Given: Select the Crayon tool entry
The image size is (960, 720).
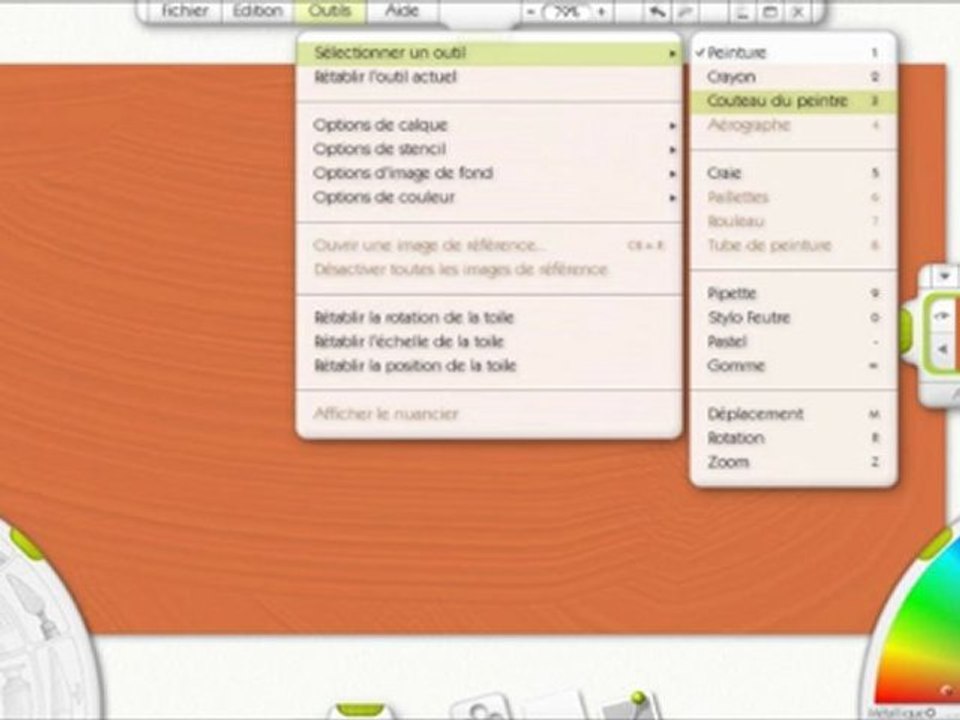Looking at the screenshot, I should (793, 77).
